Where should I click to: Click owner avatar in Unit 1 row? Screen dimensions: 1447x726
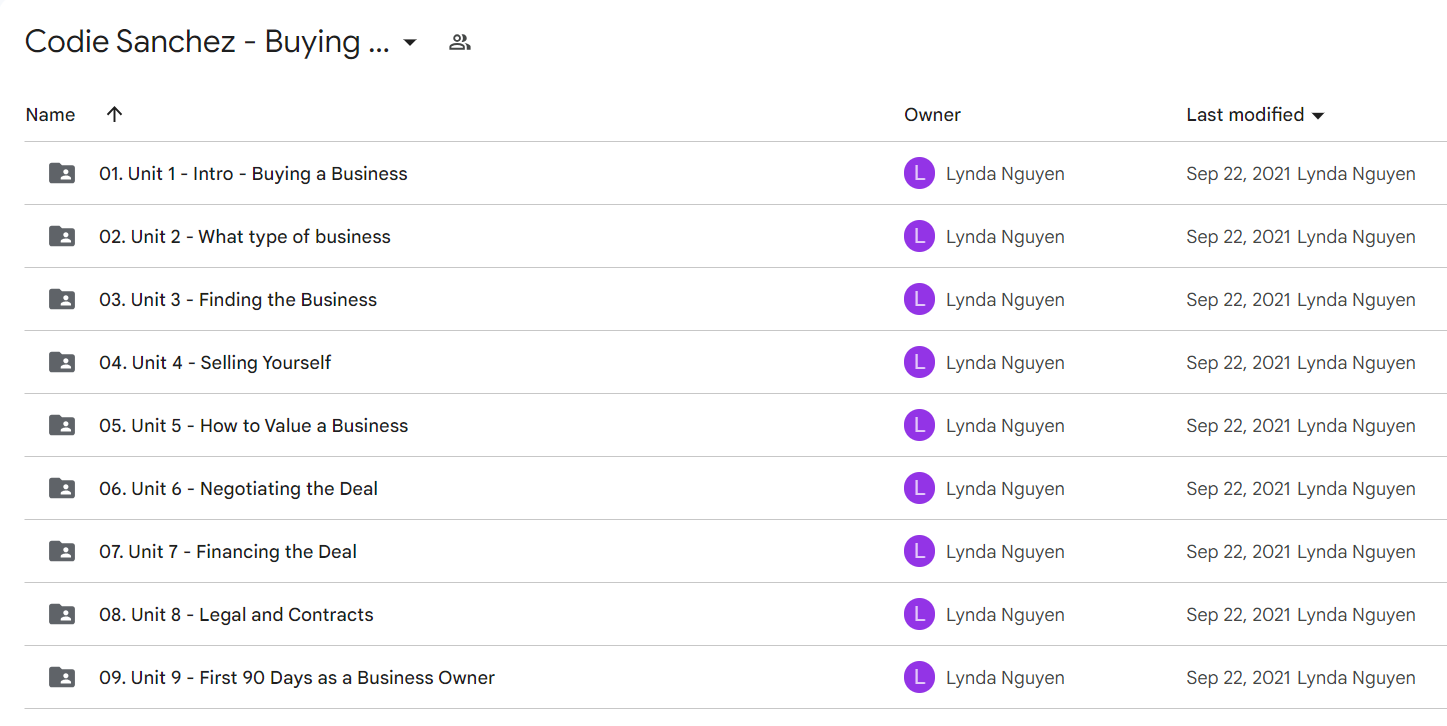click(x=919, y=173)
